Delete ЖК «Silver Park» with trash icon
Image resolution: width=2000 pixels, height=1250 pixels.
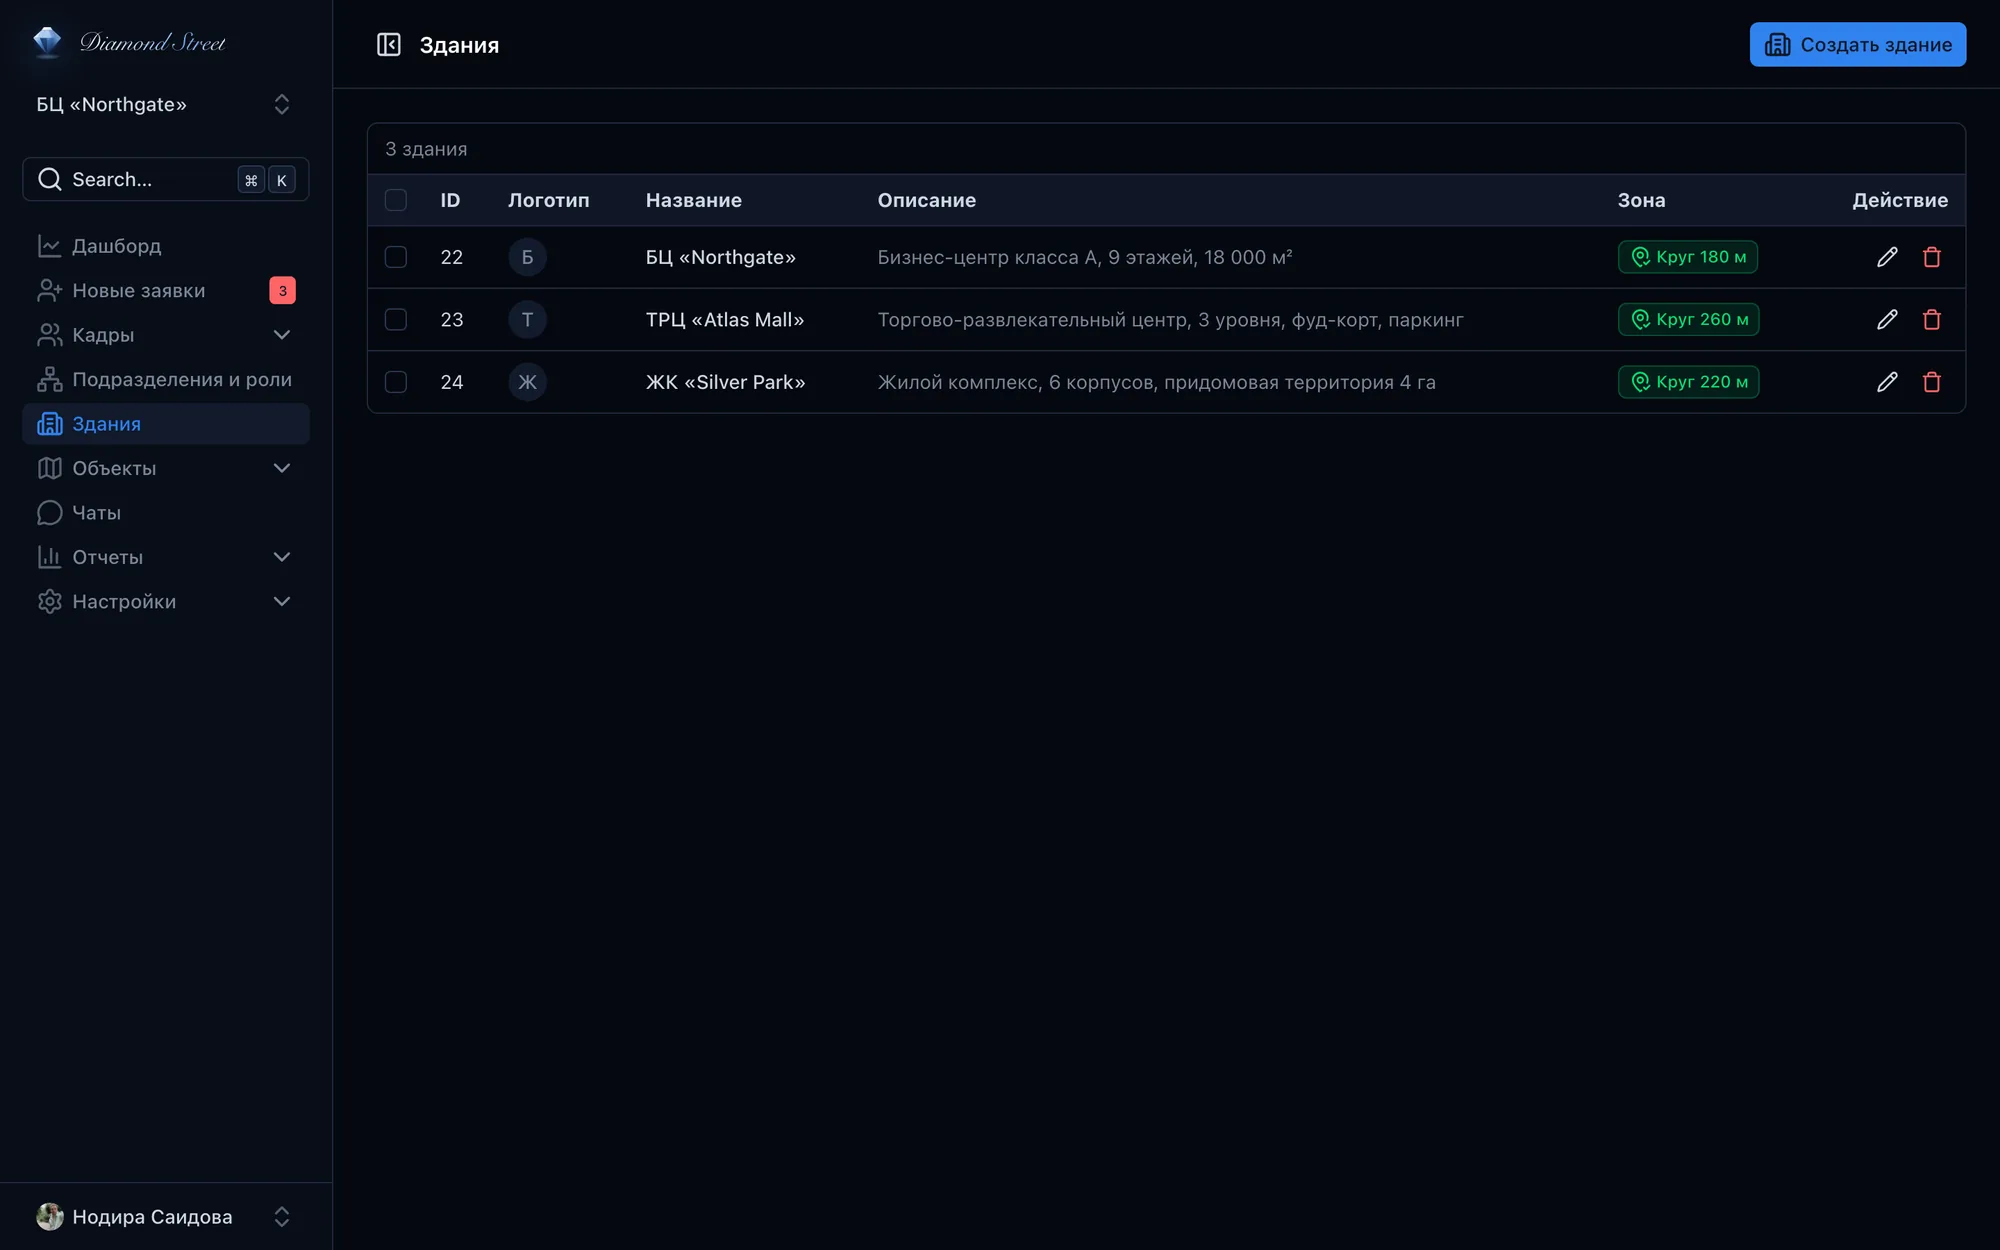tap(1931, 382)
